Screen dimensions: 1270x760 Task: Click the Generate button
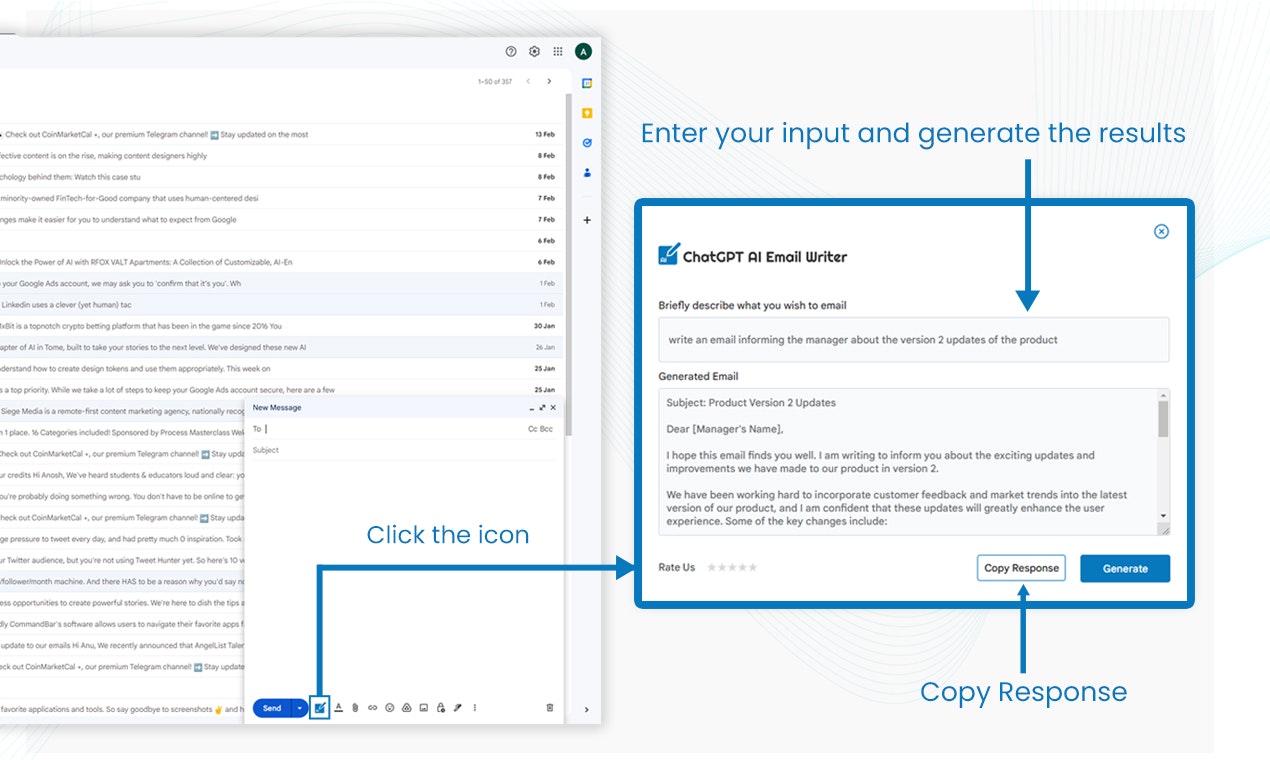[x=1125, y=568]
